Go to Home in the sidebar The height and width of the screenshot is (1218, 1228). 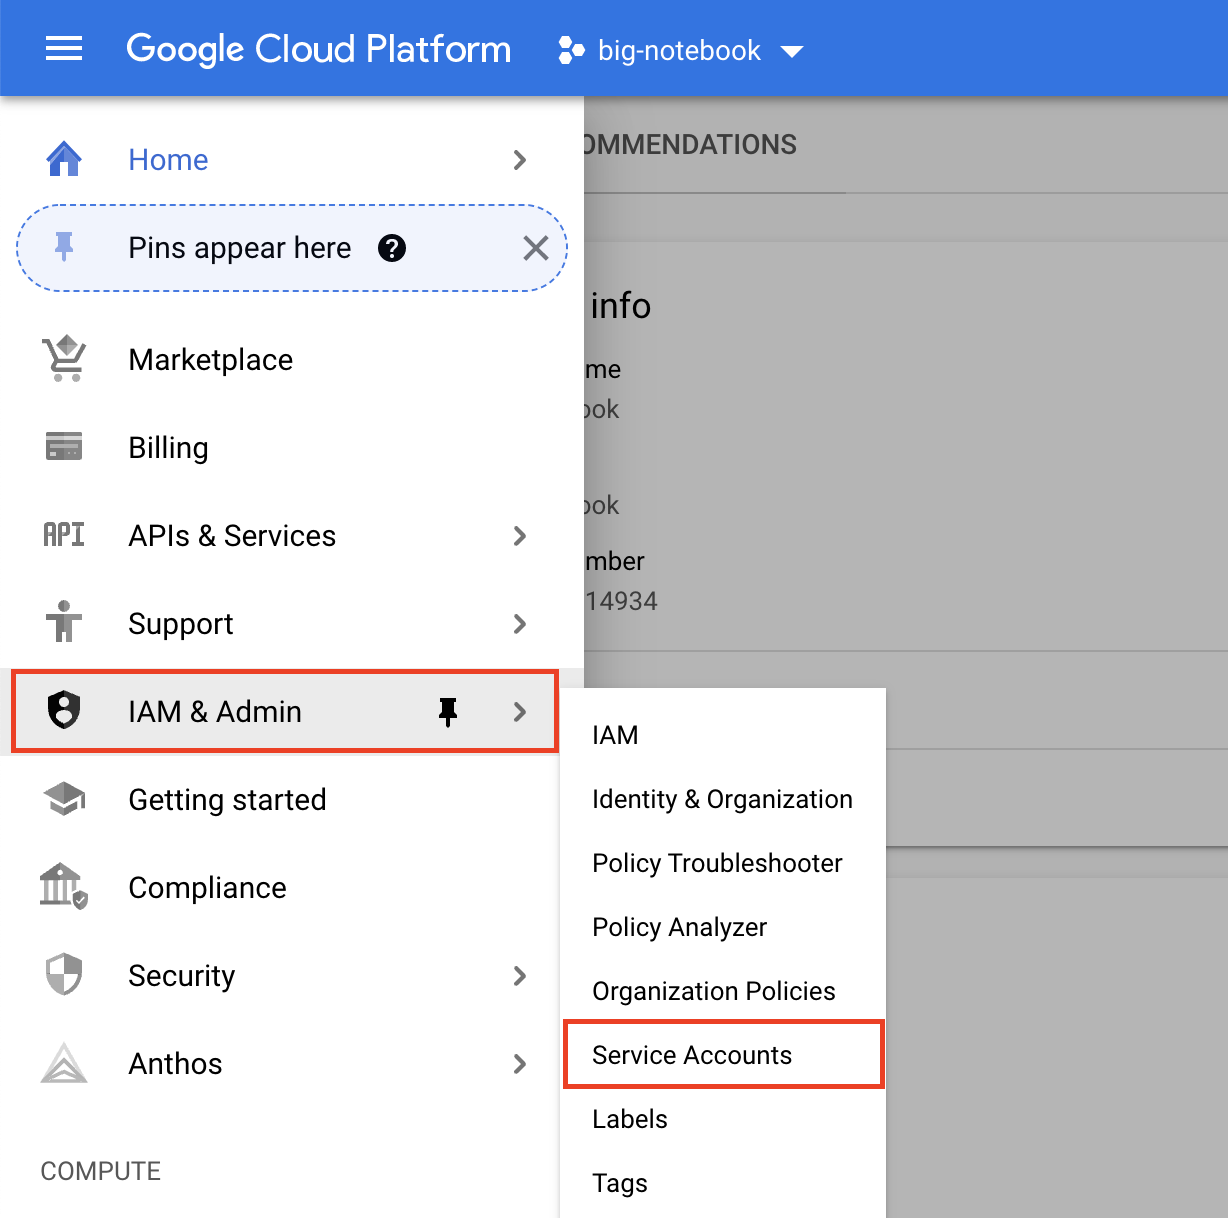[168, 160]
